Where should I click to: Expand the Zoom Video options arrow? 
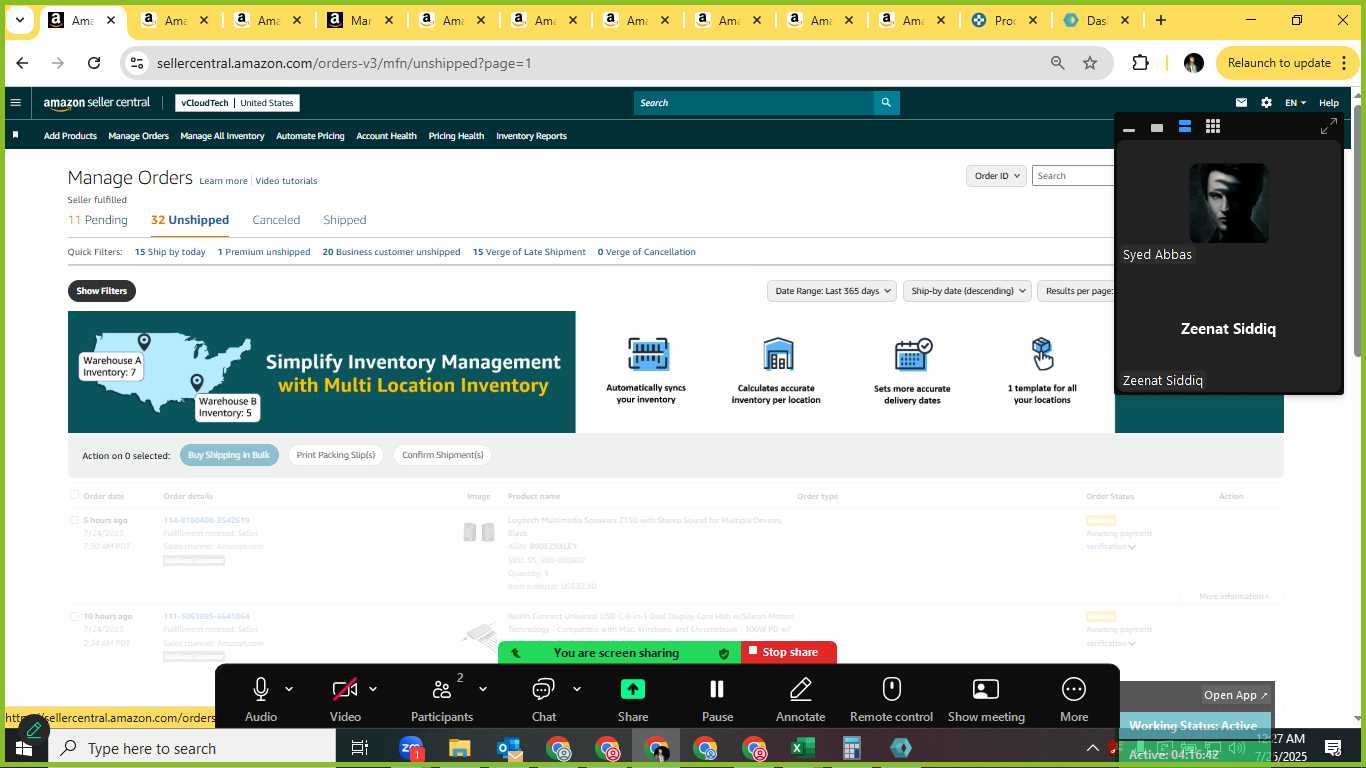(x=373, y=689)
